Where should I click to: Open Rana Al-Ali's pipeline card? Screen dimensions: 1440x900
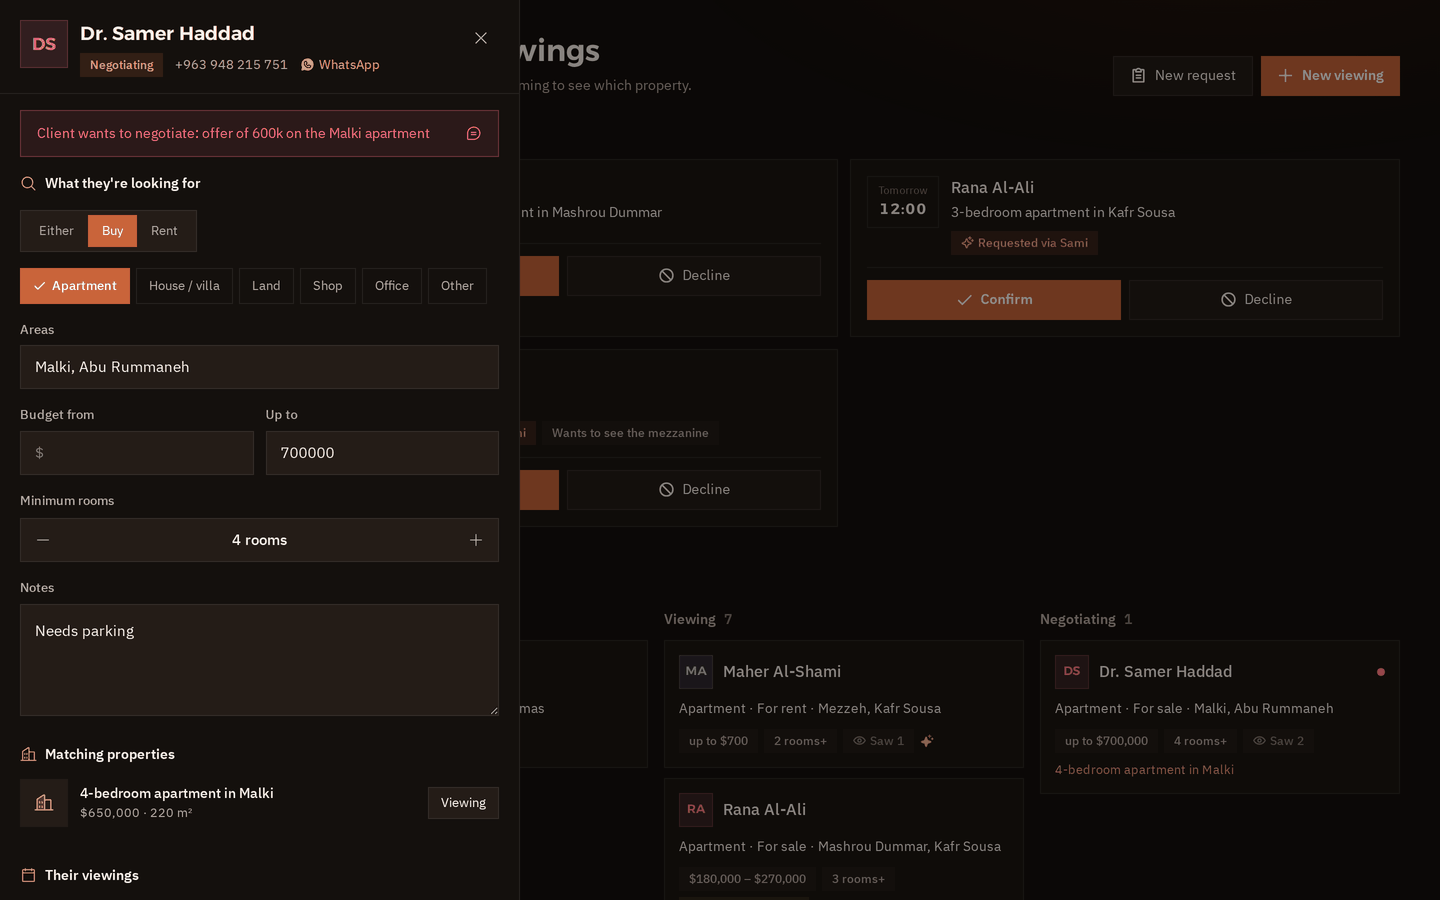click(844, 839)
